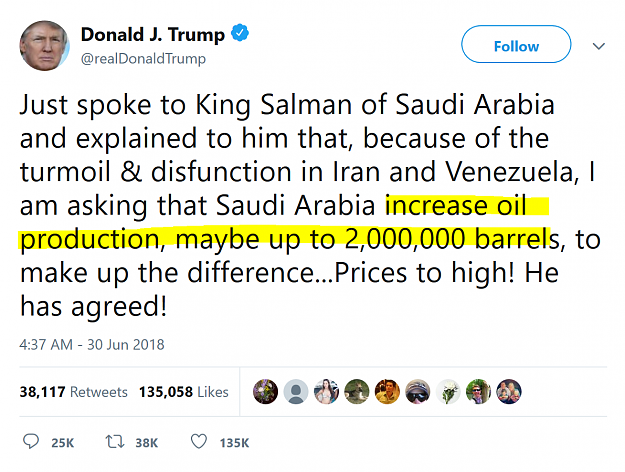Click the retweet arrows icon
This screenshot has height=472, width=625.
115,442
